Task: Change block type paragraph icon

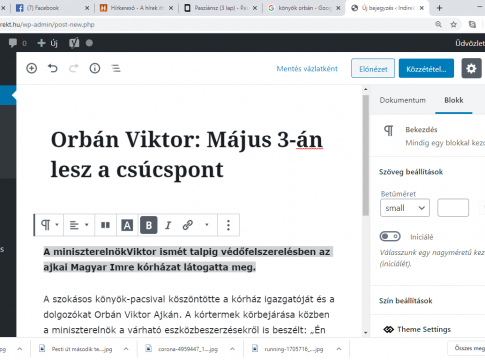Action: pyautogui.click(x=49, y=225)
